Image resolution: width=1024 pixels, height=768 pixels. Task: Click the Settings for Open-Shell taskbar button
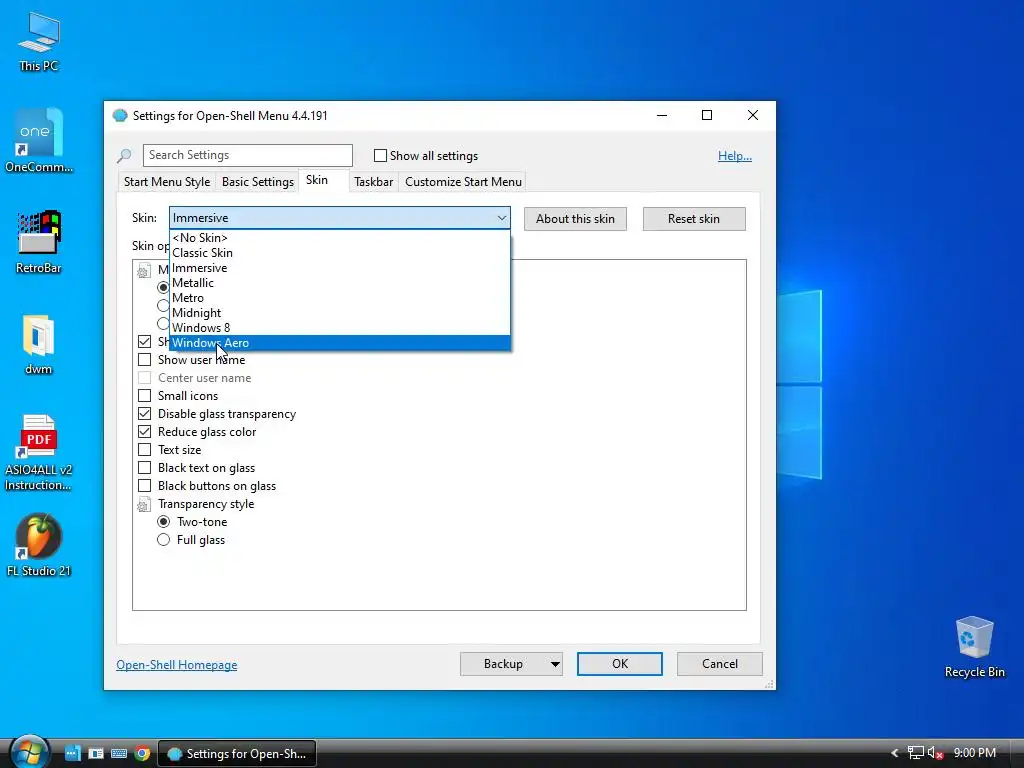tap(237, 754)
